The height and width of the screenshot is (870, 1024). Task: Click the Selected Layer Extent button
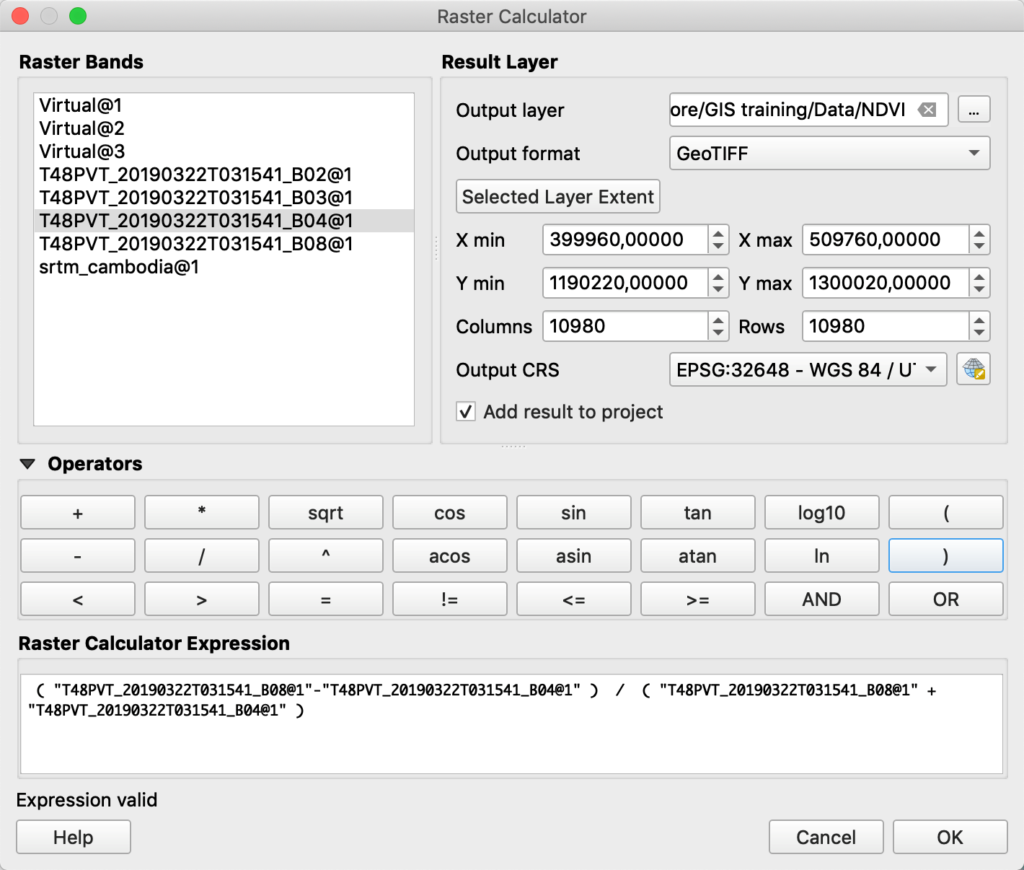click(558, 197)
